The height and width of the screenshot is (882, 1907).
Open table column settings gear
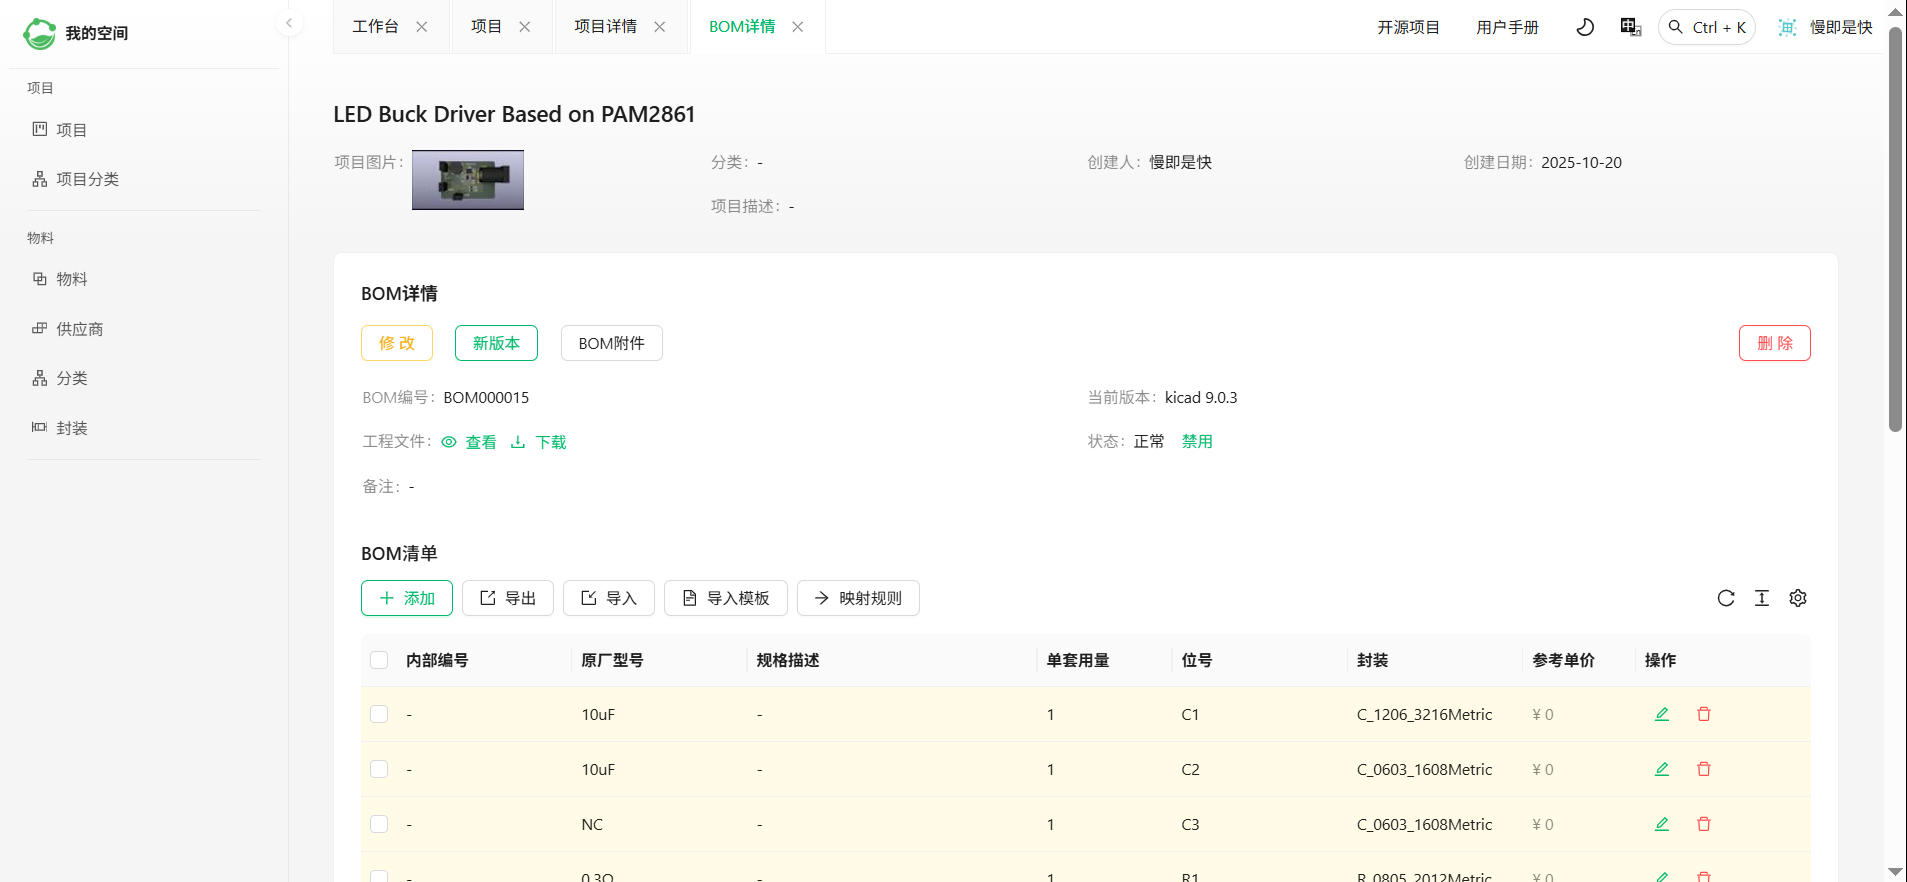pos(1797,598)
